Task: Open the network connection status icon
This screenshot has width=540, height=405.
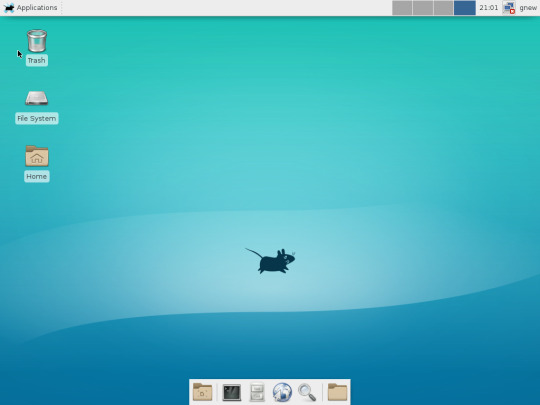Action: pos(509,8)
